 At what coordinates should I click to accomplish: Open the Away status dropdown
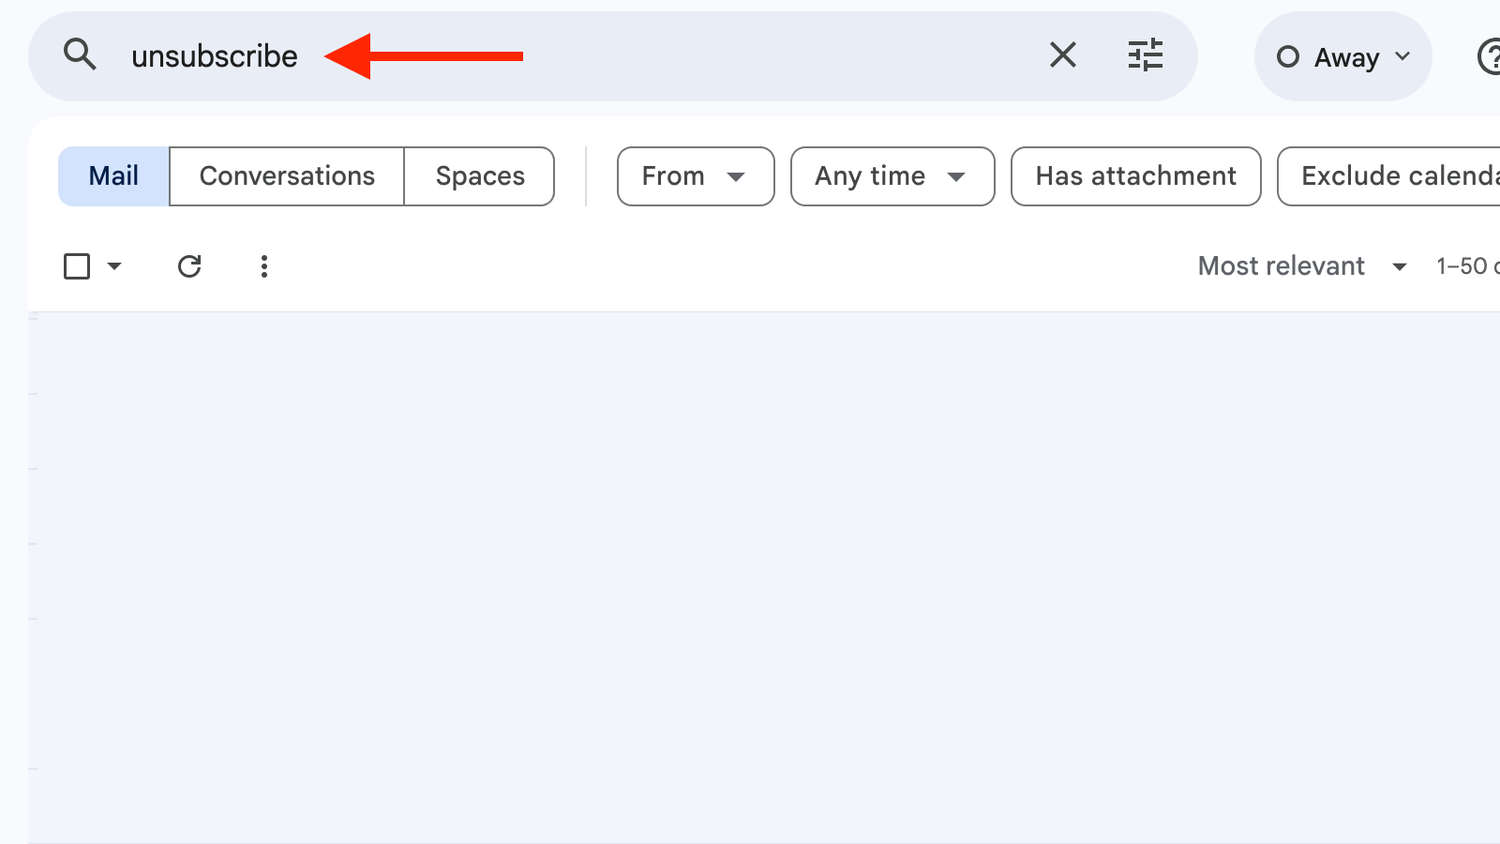pos(1343,57)
